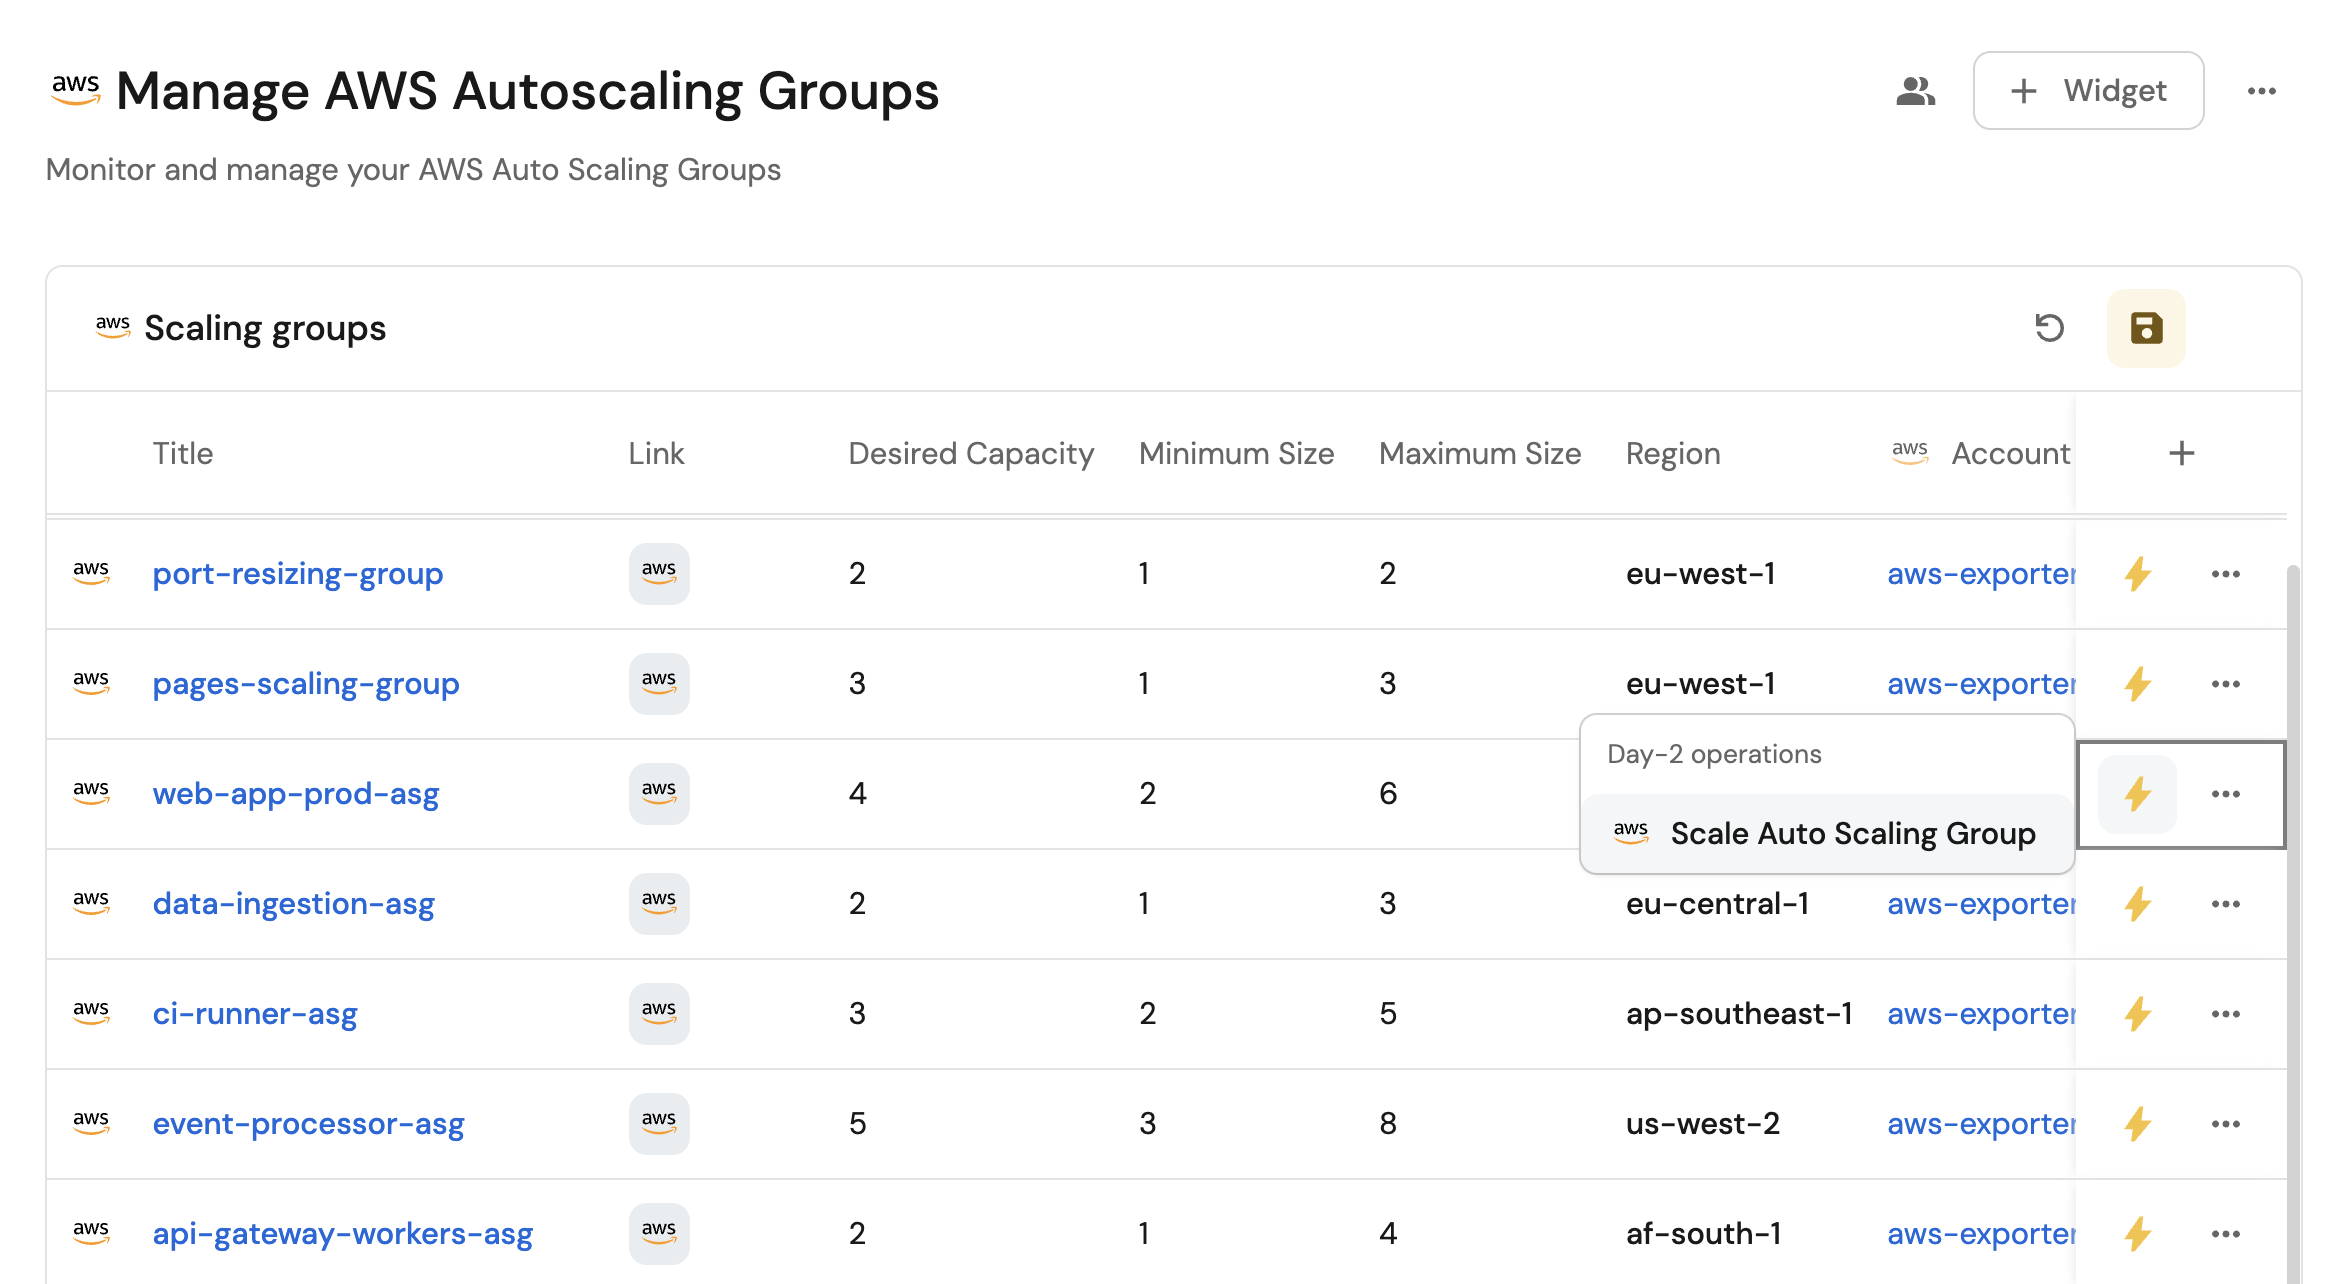Click the lightning icon for api-gateway-workers-asg row
This screenshot has width=2344, height=1284.
pyautogui.click(x=2137, y=1233)
